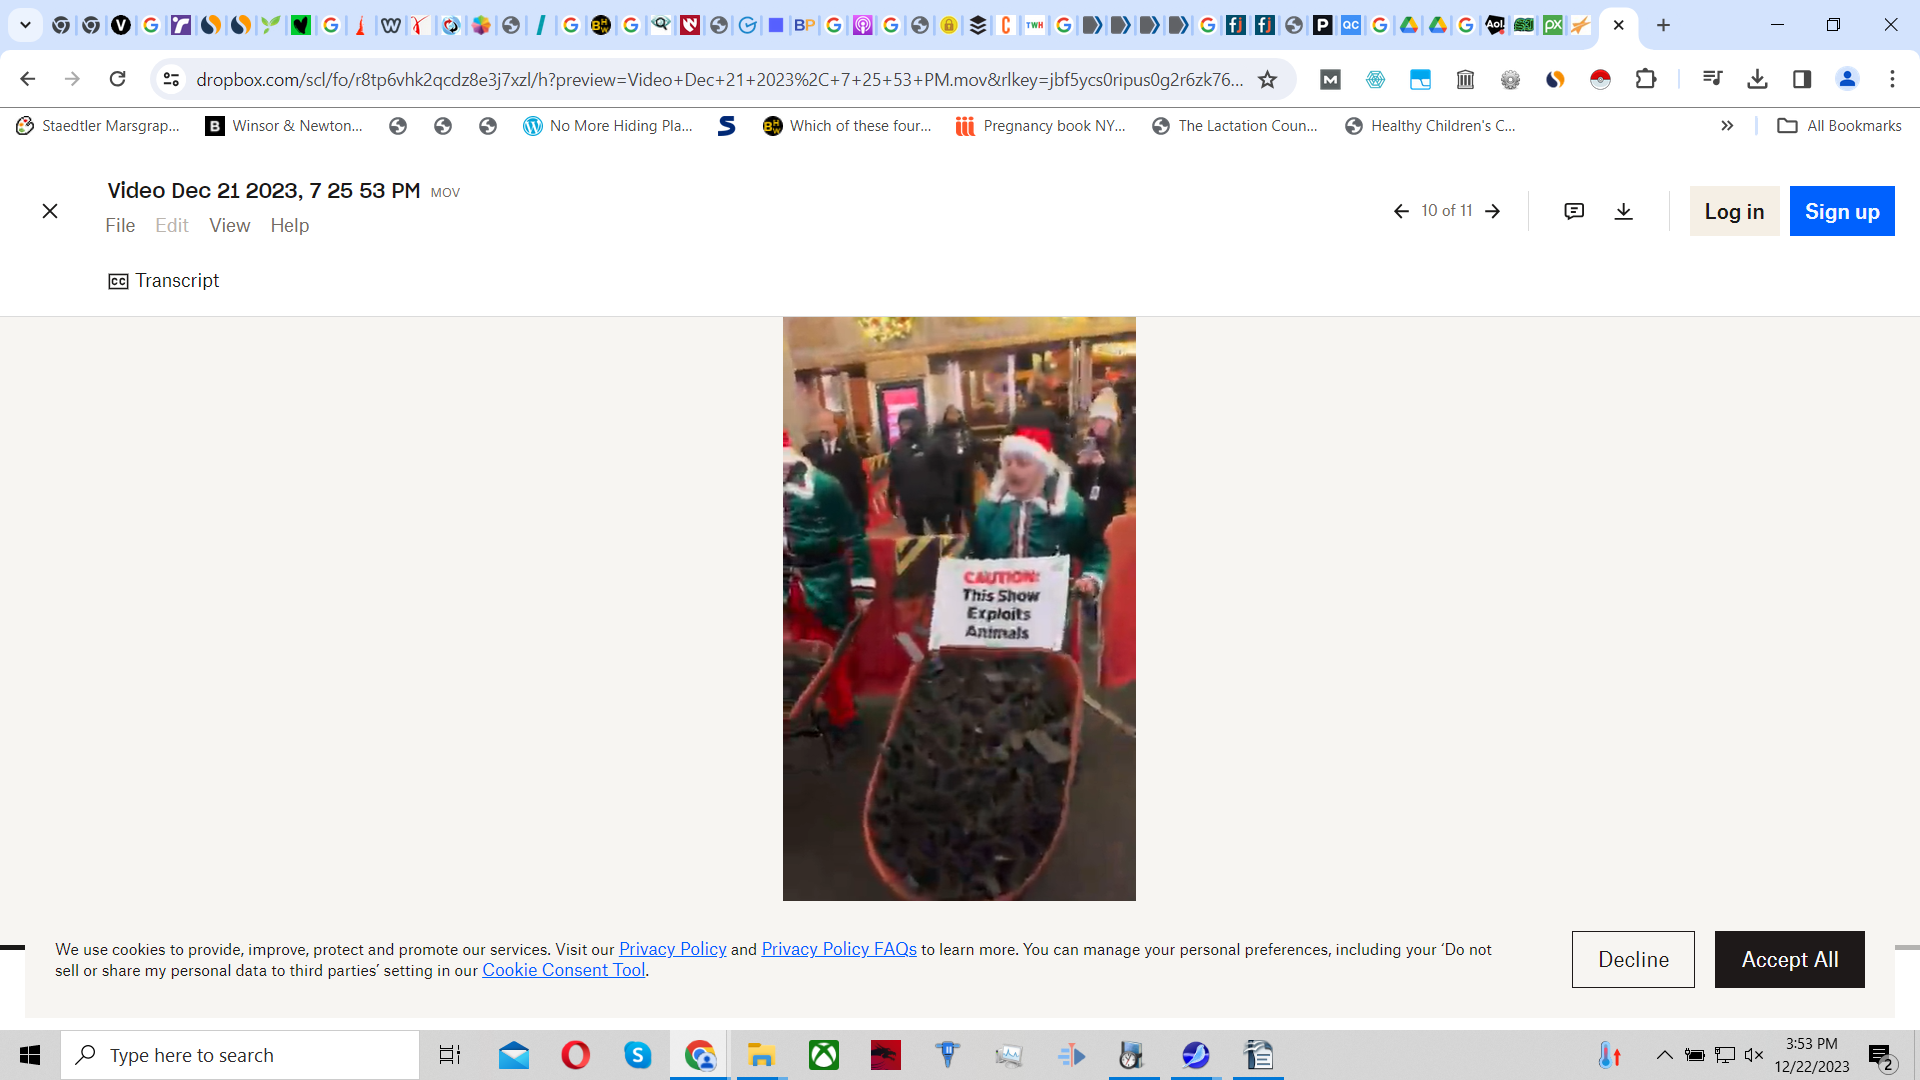Click the Accept All cookies button
The height and width of the screenshot is (1080, 1920).
pyautogui.click(x=1789, y=959)
